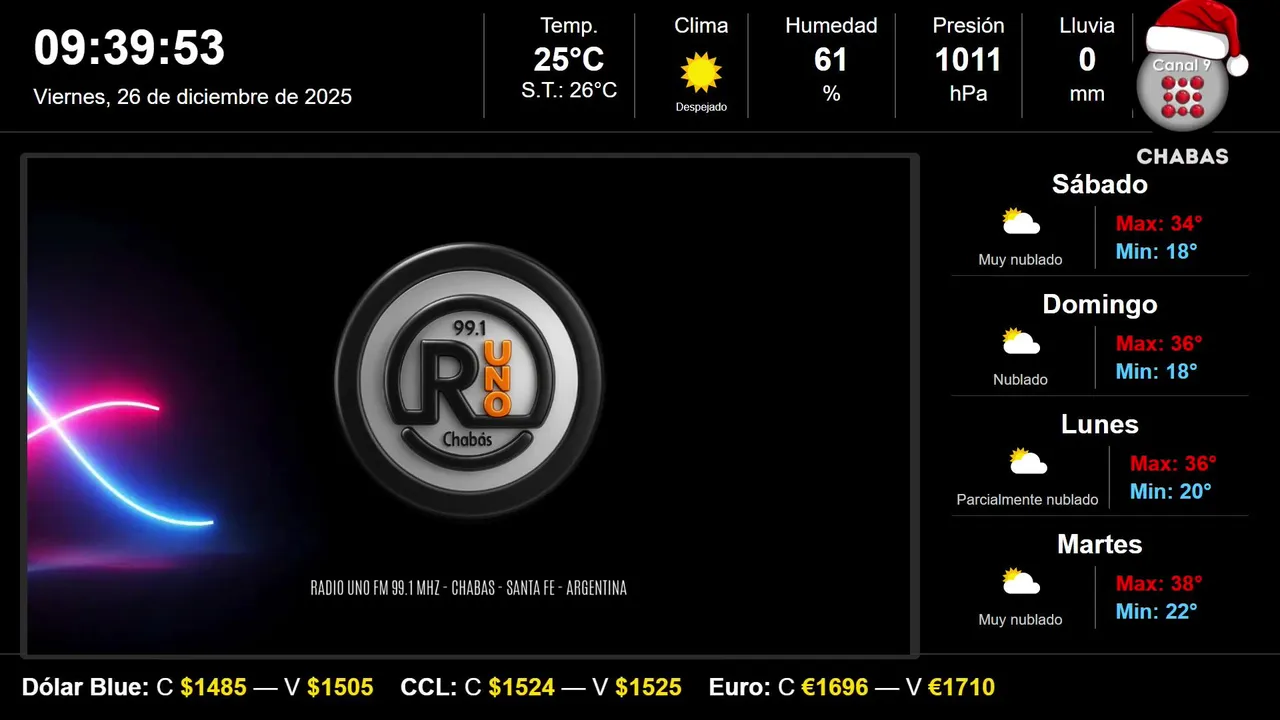The height and width of the screenshot is (720, 1280).
Task: Click Sábado's Max: 34° value
Action: click(x=1159, y=223)
